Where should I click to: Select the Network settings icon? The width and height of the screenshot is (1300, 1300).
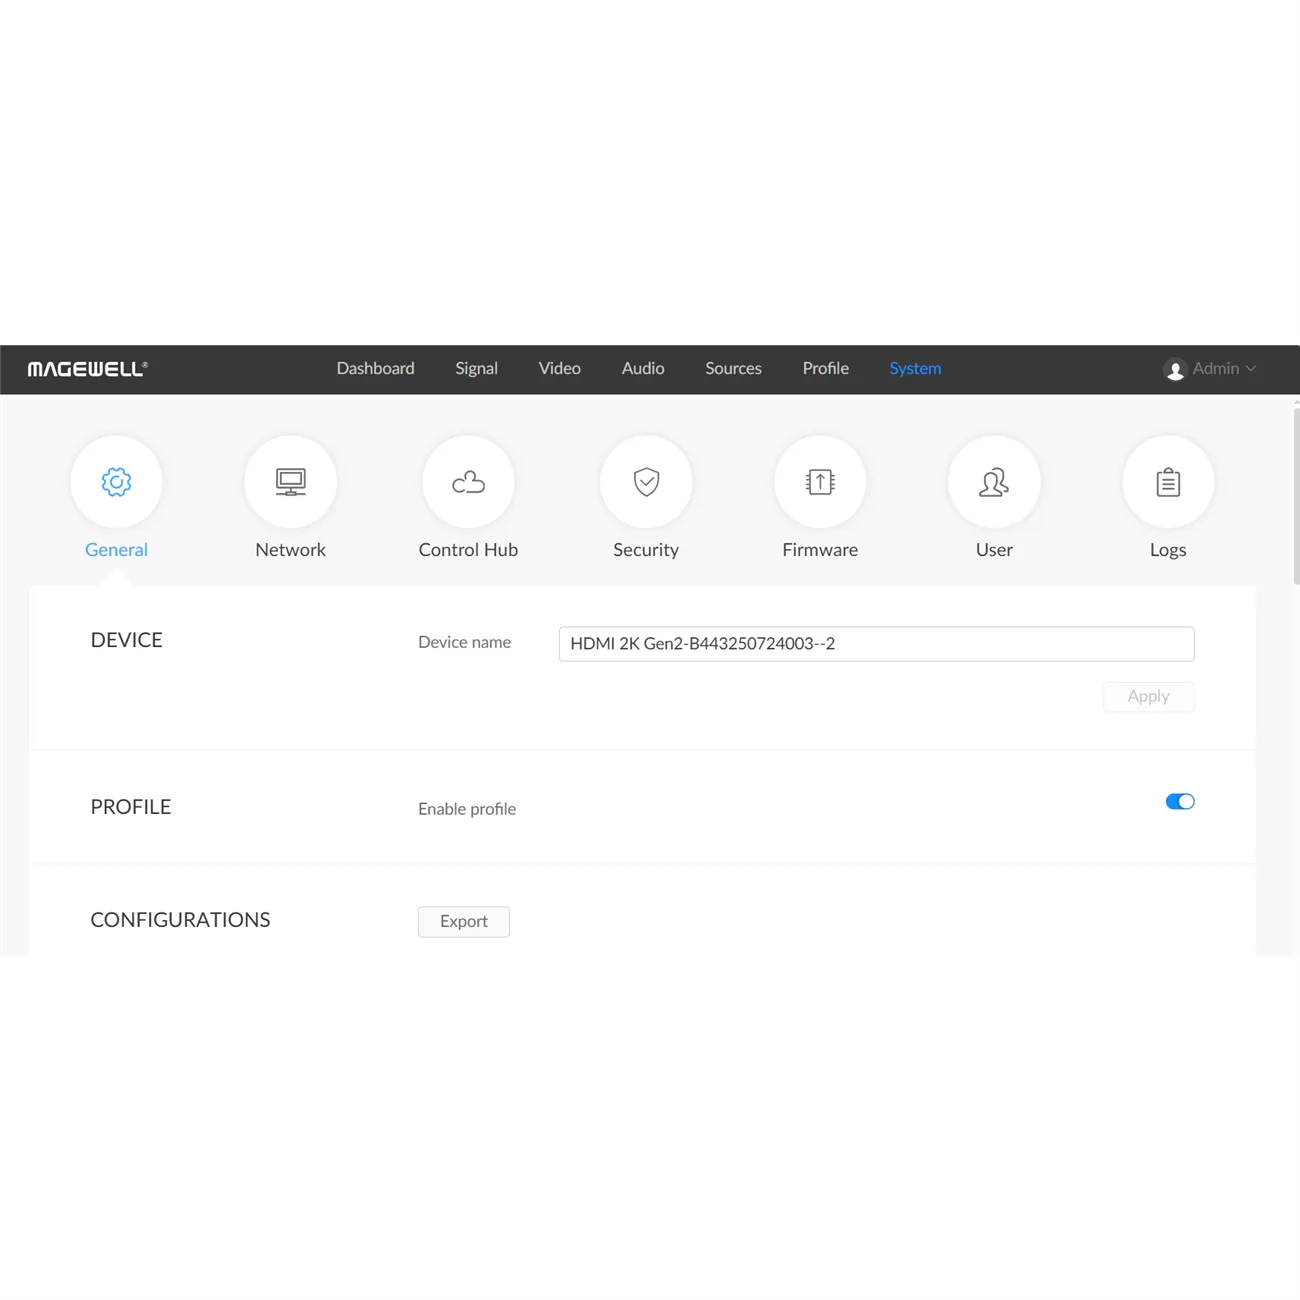click(290, 481)
